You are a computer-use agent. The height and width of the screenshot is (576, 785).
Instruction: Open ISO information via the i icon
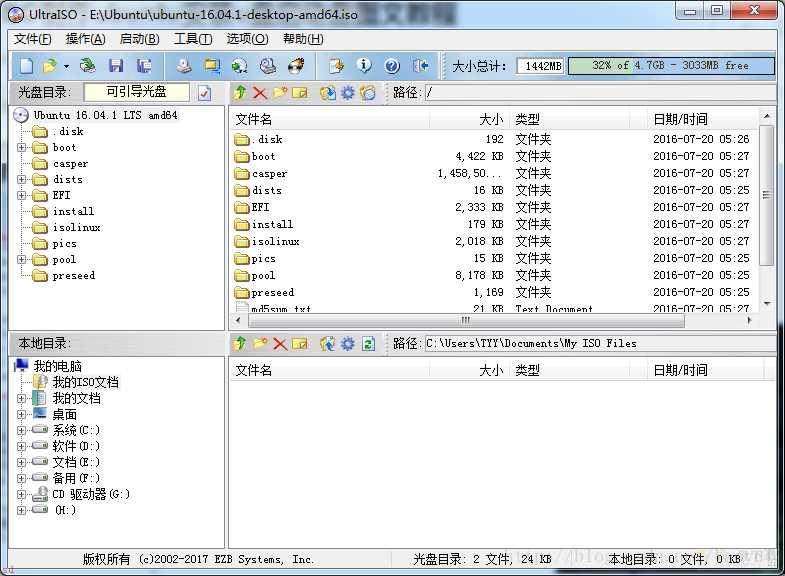[364, 66]
